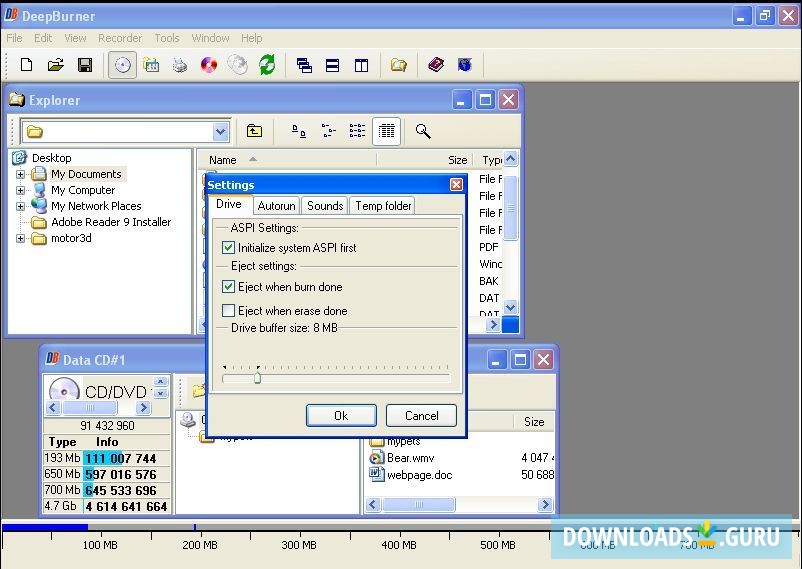Click Explorer file list scroll up arrow
The height and width of the screenshot is (569, 802).
click(510, 159)
